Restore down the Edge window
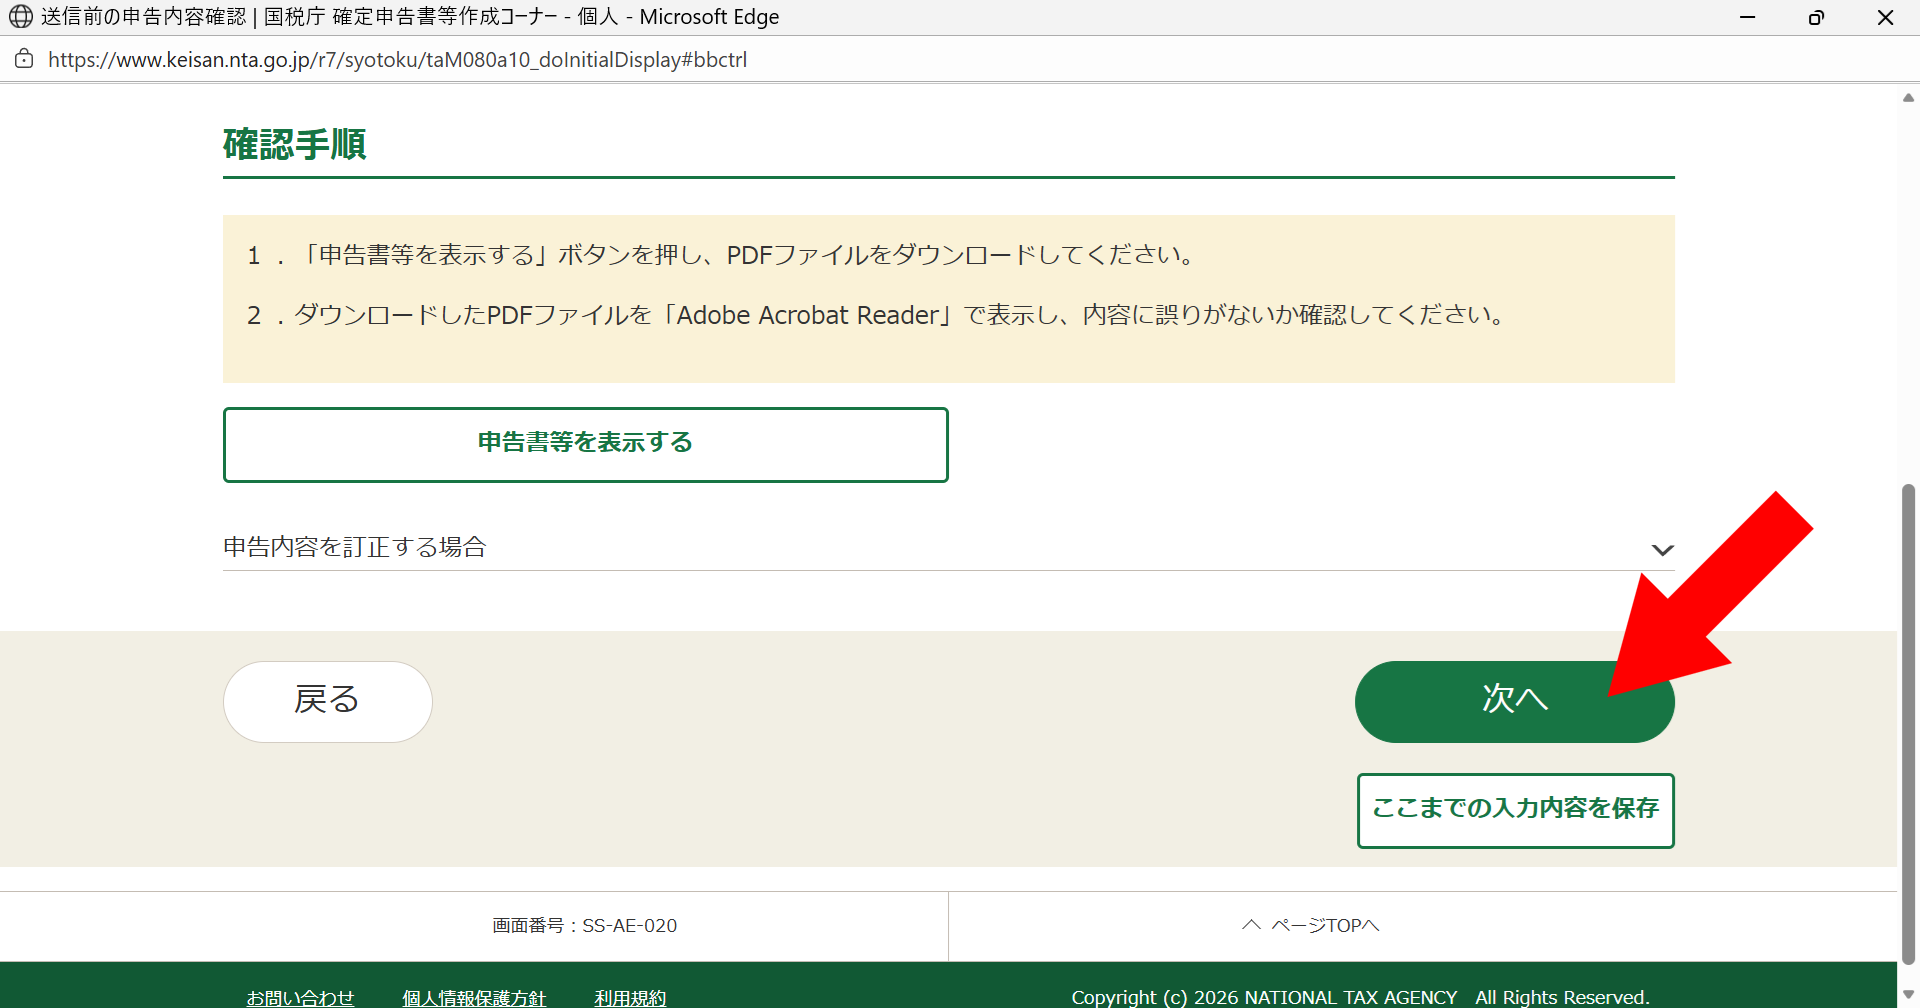The width and height of the screenshot is (1920, 1008). pos(1817,16)
